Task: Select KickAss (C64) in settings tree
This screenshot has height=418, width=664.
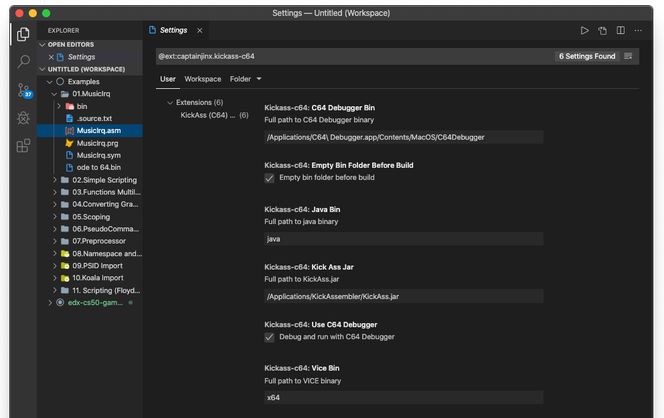Action: (x=214, y=115)
